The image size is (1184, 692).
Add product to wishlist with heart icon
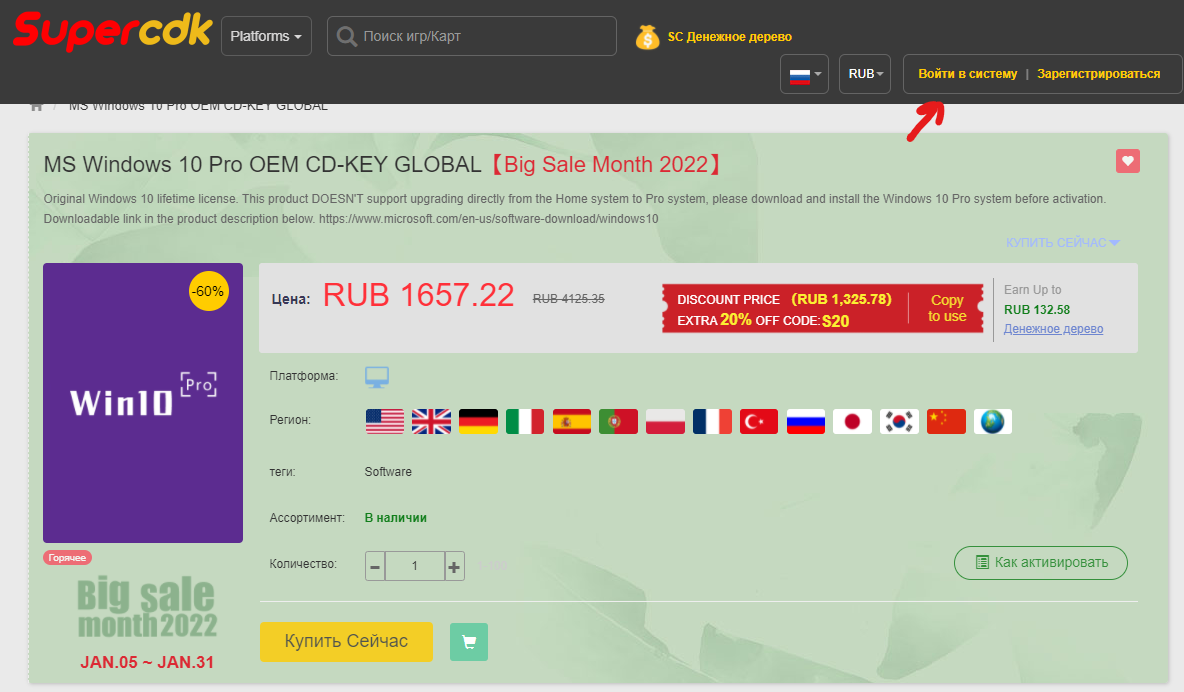[x=1127, y=161]
